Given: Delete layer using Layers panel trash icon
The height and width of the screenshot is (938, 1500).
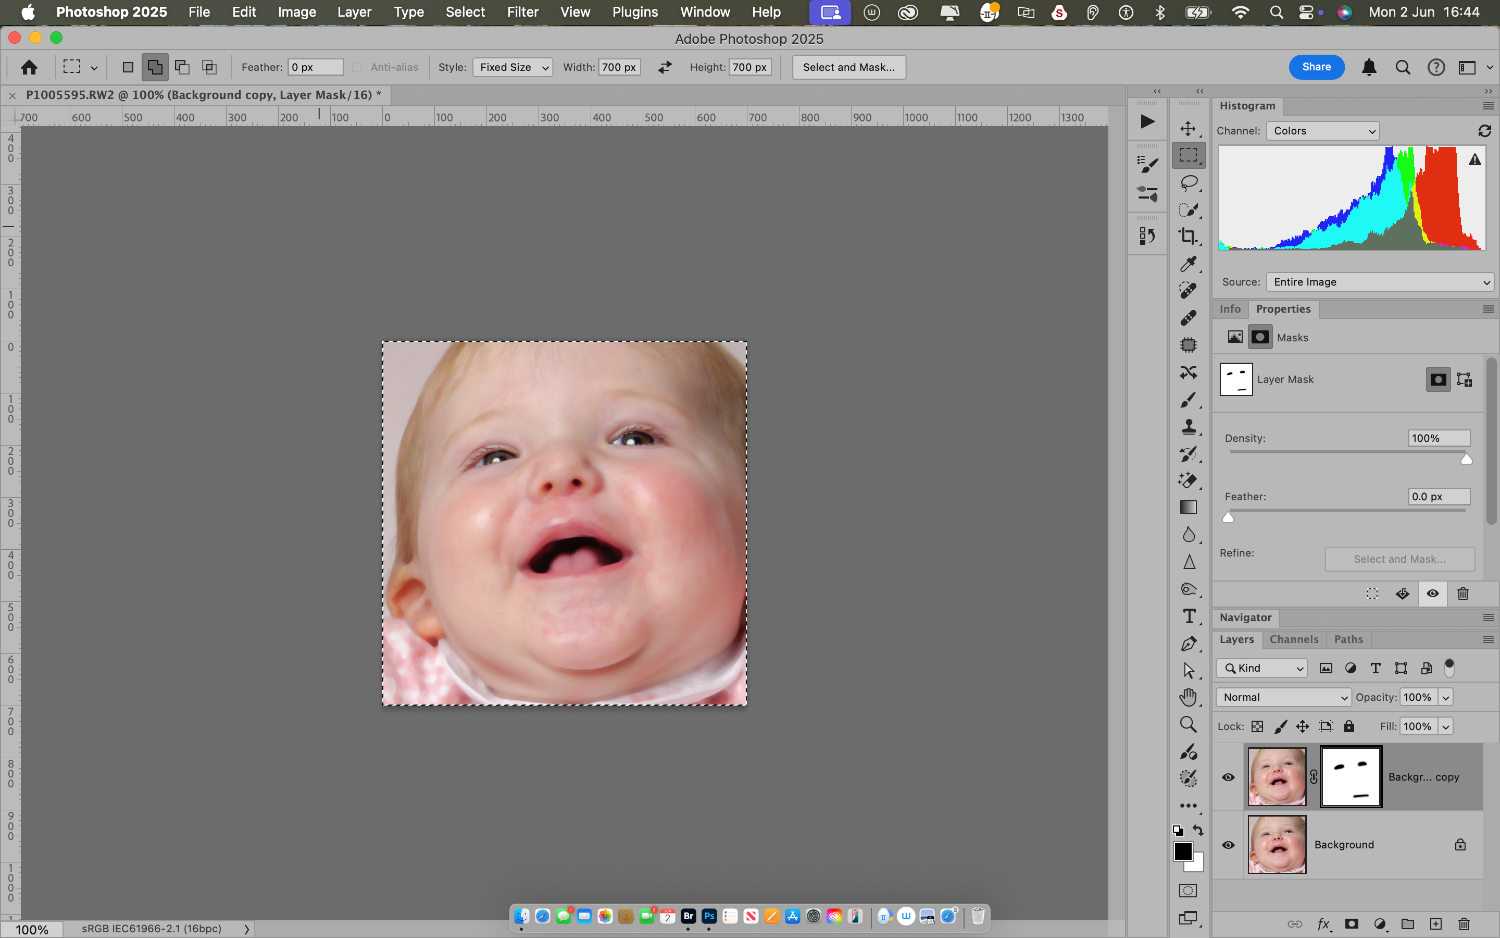Looking at the screenshot, I should tap(1464, 924).
